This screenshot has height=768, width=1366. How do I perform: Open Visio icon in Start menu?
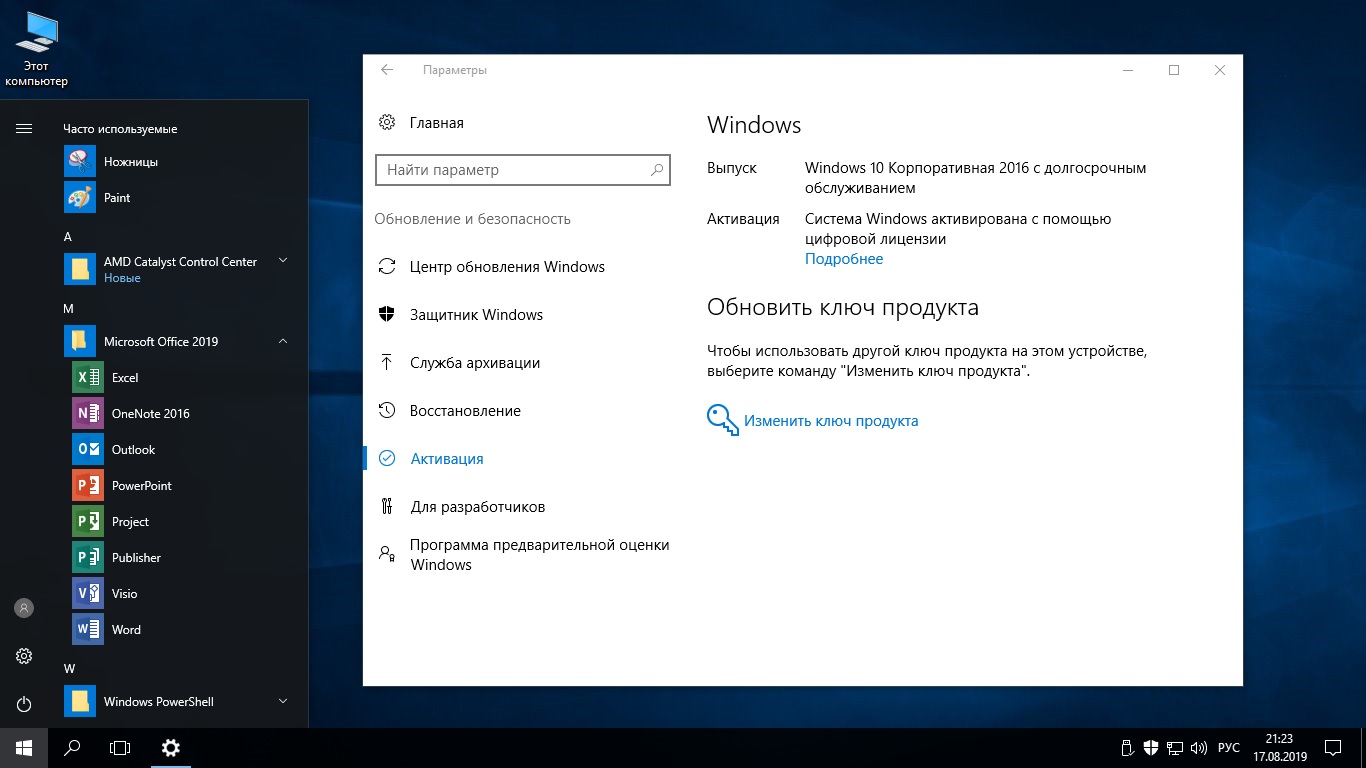pos(88,593)
